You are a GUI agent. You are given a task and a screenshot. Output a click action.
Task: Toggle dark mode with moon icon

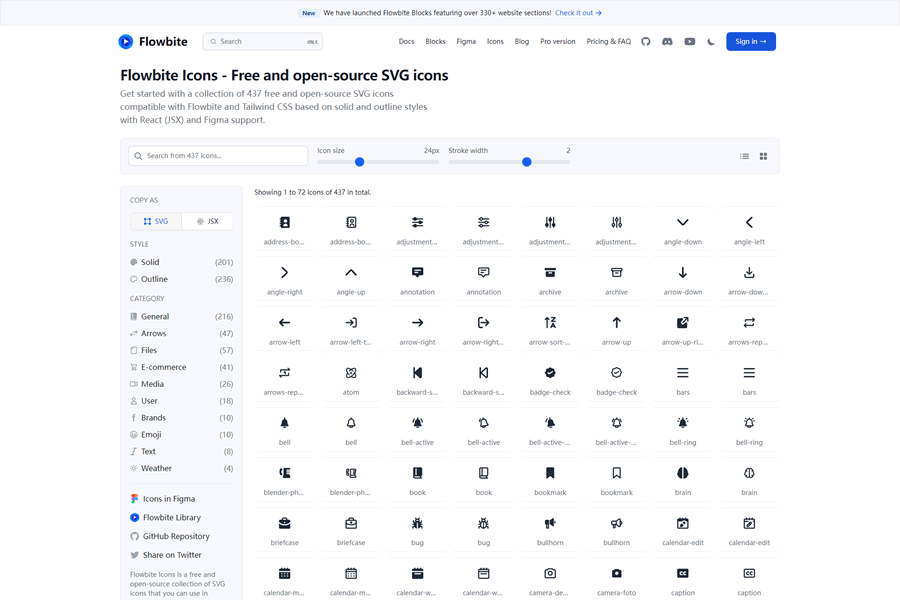[x=711, y=42]
